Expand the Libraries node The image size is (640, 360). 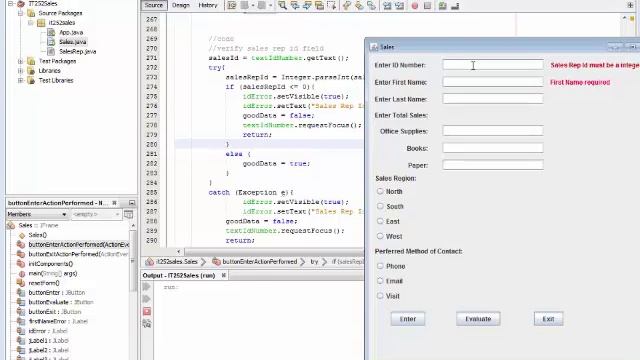pos(20,71)
